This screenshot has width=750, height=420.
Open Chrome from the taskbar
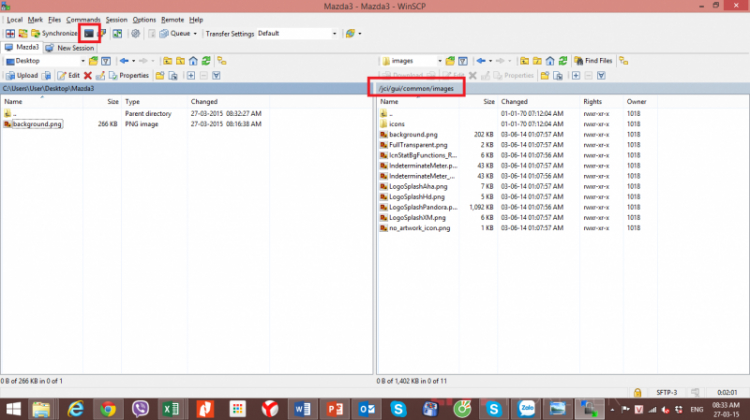click(108, 409)
